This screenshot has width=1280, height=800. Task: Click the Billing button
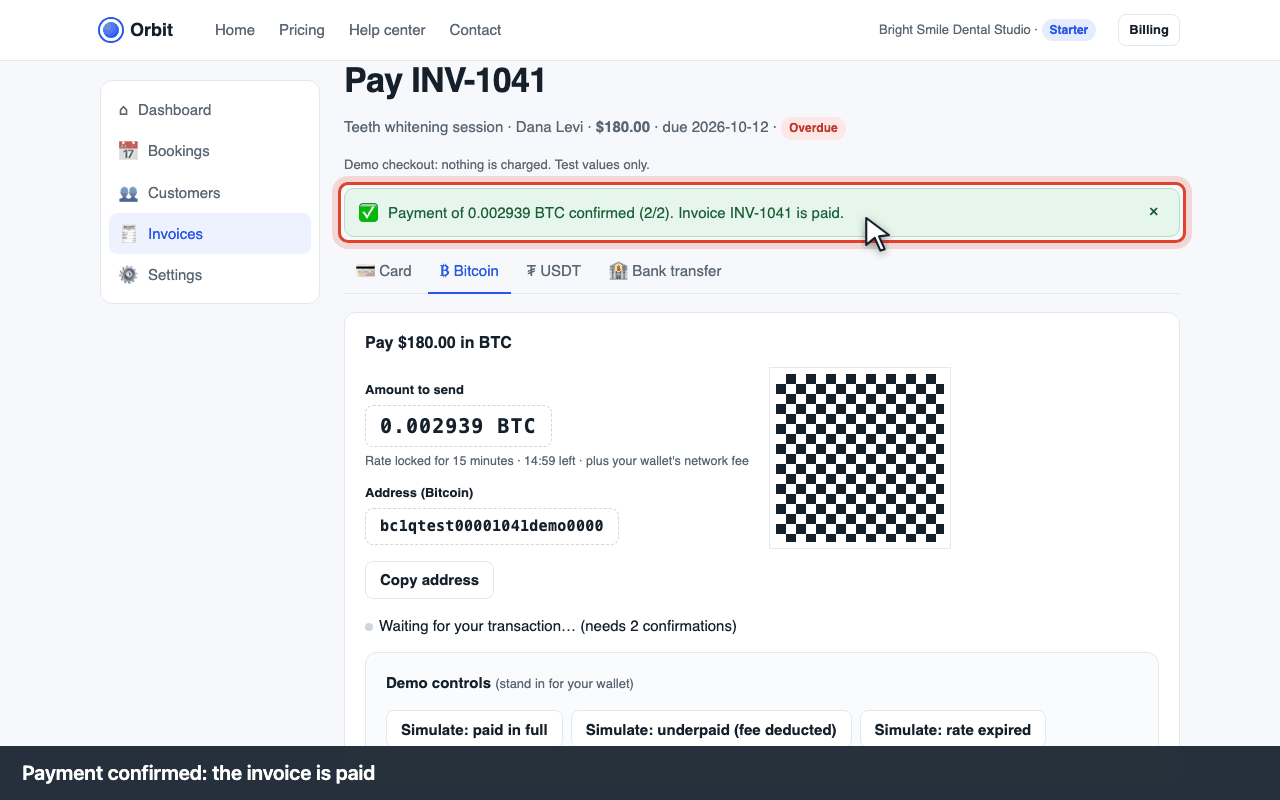click(1149, 30)
